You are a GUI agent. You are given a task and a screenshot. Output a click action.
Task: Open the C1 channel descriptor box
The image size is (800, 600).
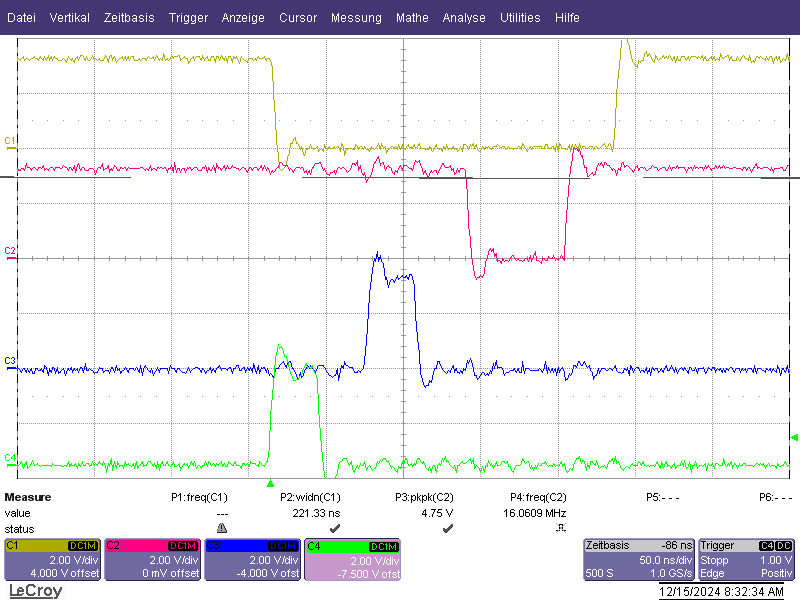click(53, 560)
